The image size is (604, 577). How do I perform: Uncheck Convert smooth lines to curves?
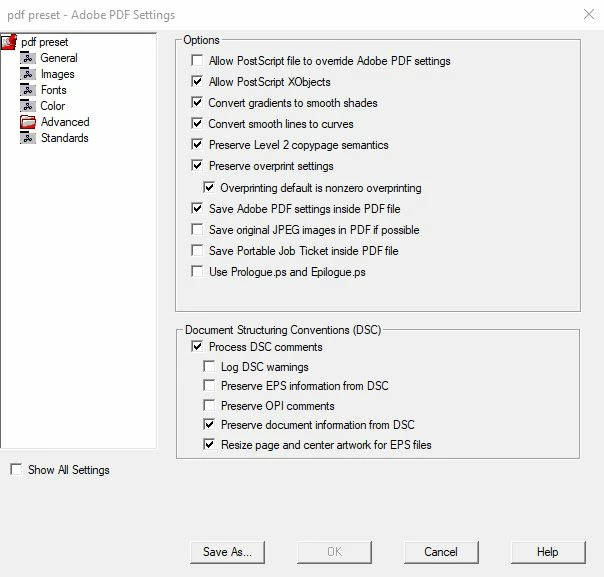[x=197, y=124]
